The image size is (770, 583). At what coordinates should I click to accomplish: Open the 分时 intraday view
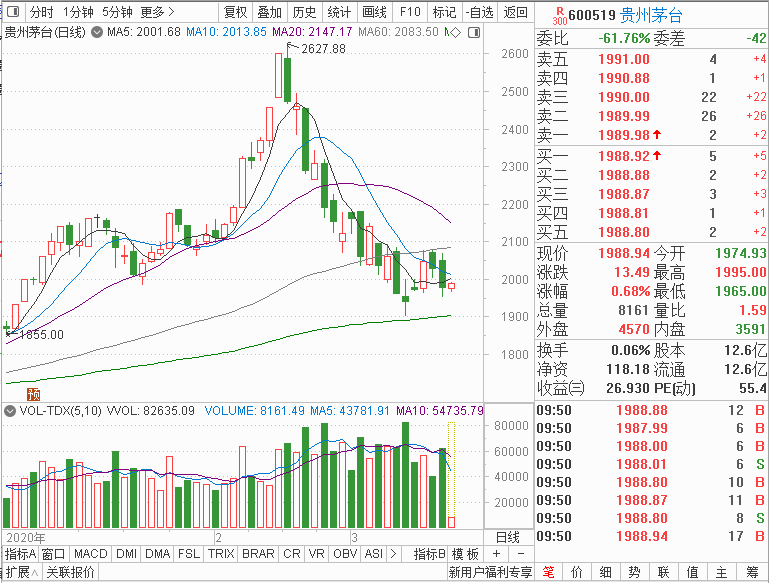pyautogui.click(x=42, y=12)
